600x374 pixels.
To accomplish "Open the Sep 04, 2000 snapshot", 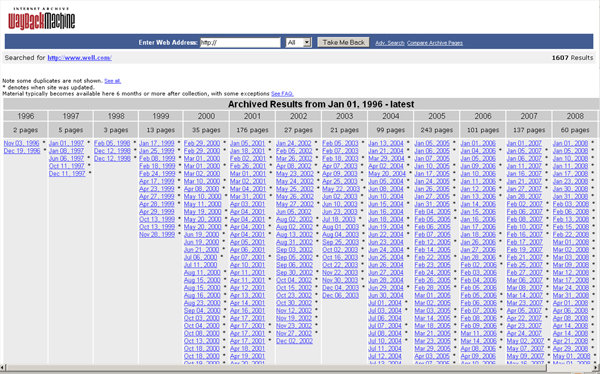I will [202, 311].
